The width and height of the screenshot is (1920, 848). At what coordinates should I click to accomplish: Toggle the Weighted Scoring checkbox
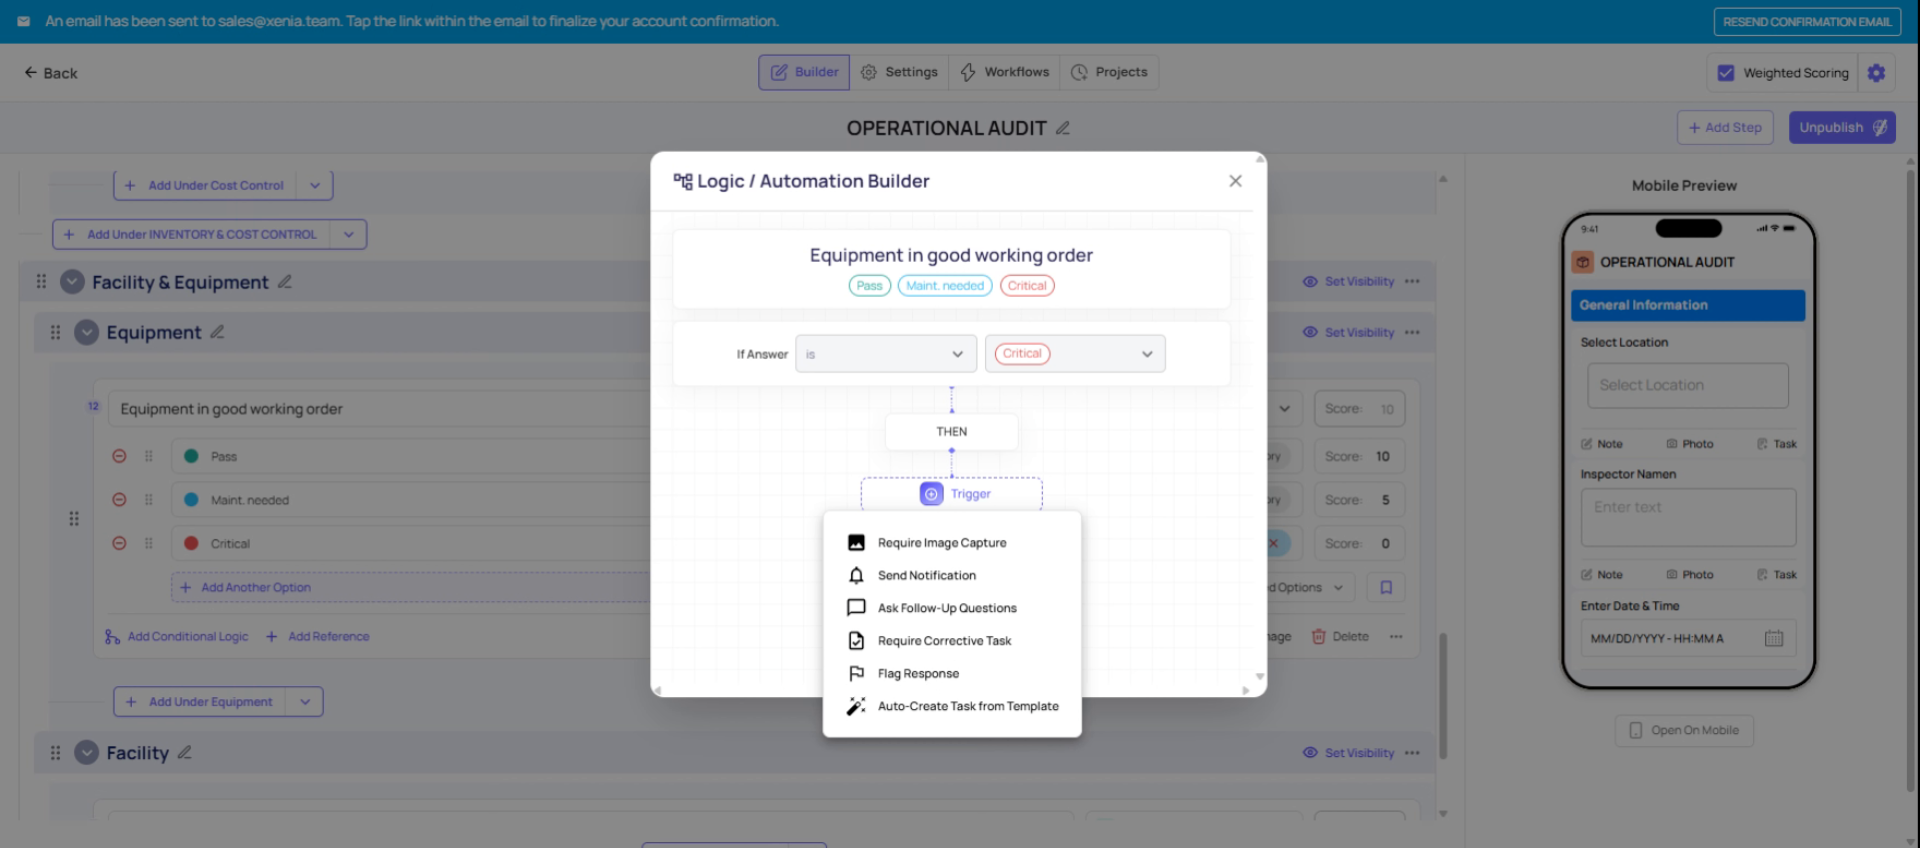1725,73
